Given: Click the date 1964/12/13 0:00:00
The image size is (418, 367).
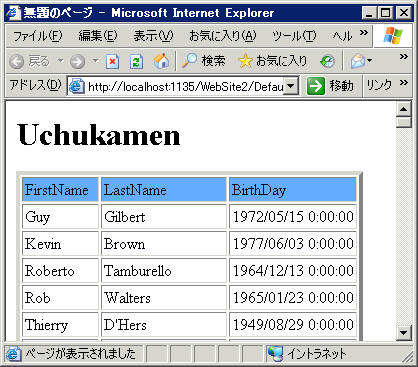Looking at the screenshot, I should tap(293, 271).
